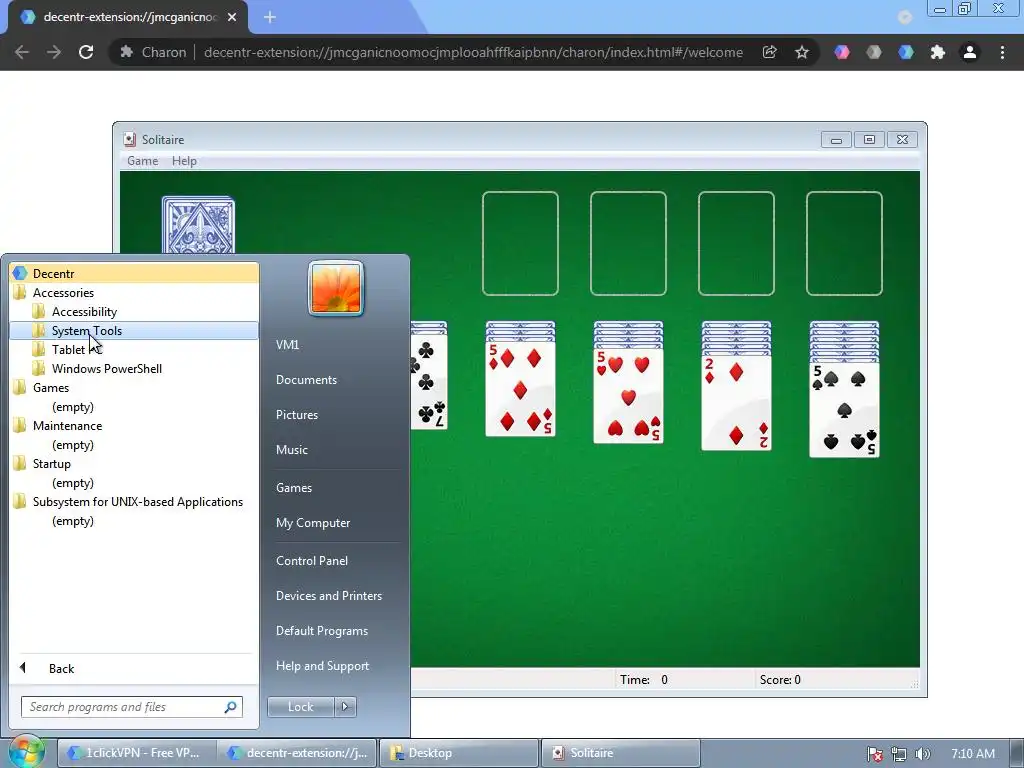Click the blue Decentr extension icon right of gray one
This screenshot has width=1024, height=768.
click(x=906, y=52)
